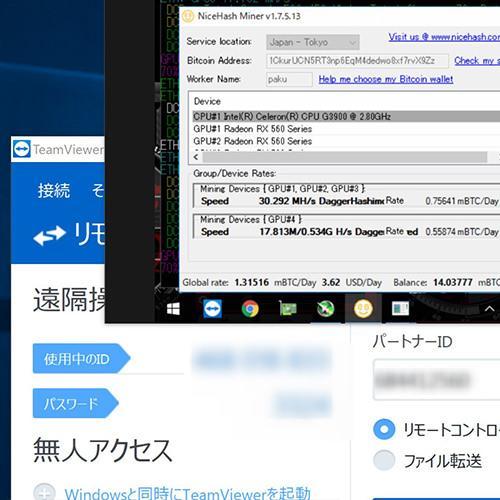Click the remote control arrows icon in TeamViewer

(x=49, y=235)
